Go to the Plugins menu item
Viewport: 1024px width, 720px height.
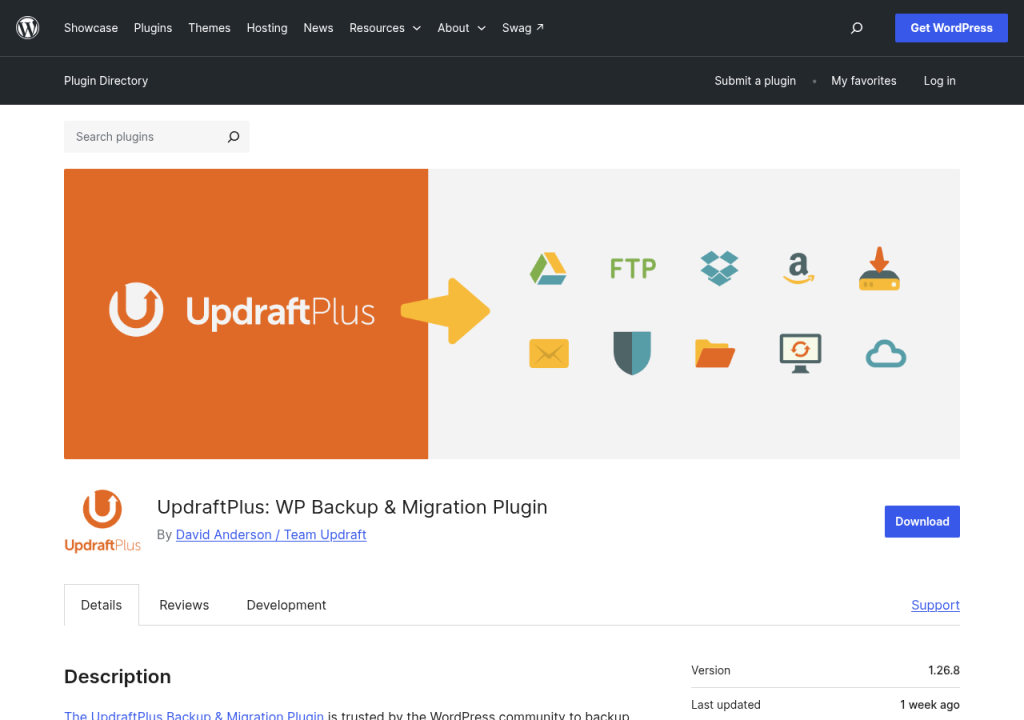(153, 28)
